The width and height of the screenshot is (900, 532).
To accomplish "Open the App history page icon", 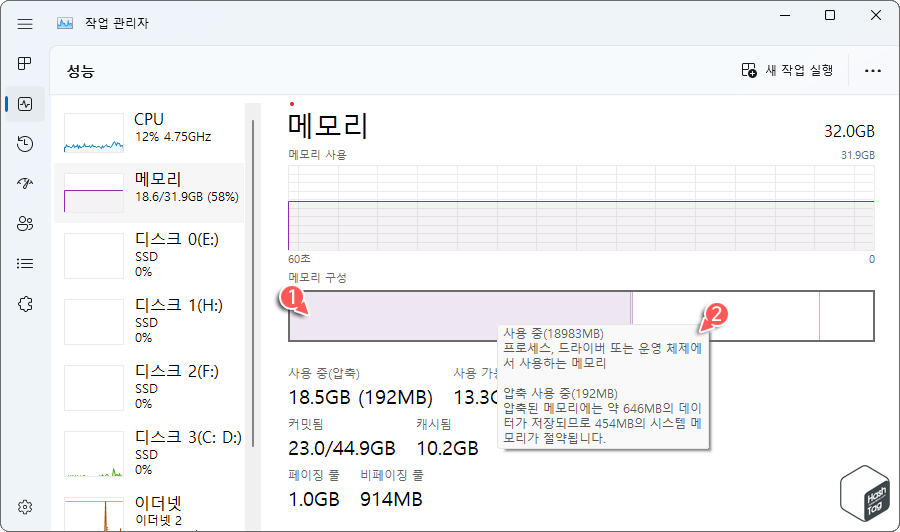I will click(25, 143).
